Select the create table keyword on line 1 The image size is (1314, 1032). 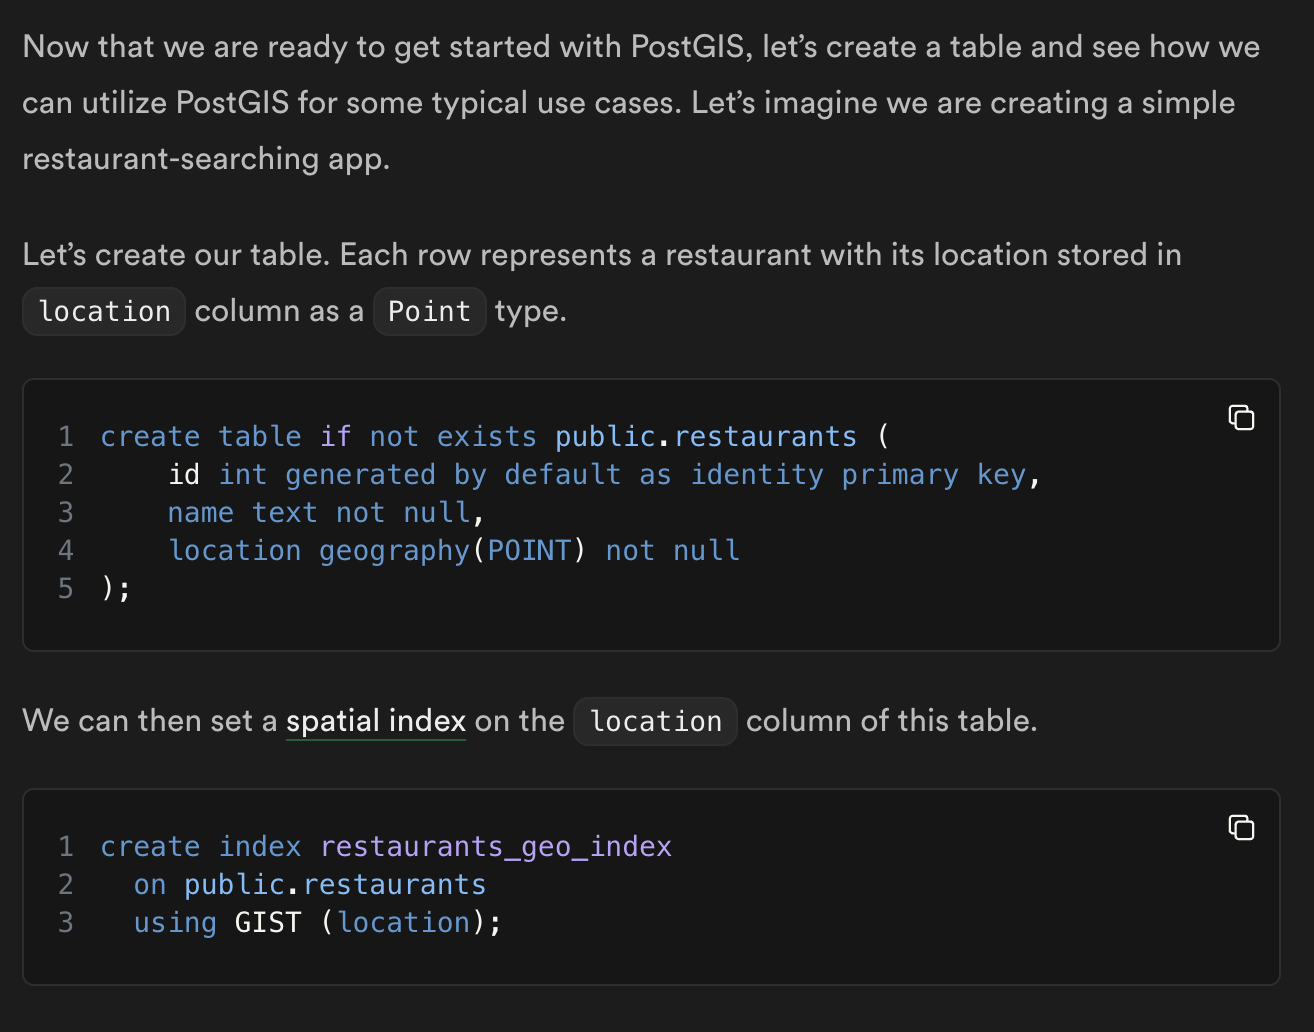201,436
